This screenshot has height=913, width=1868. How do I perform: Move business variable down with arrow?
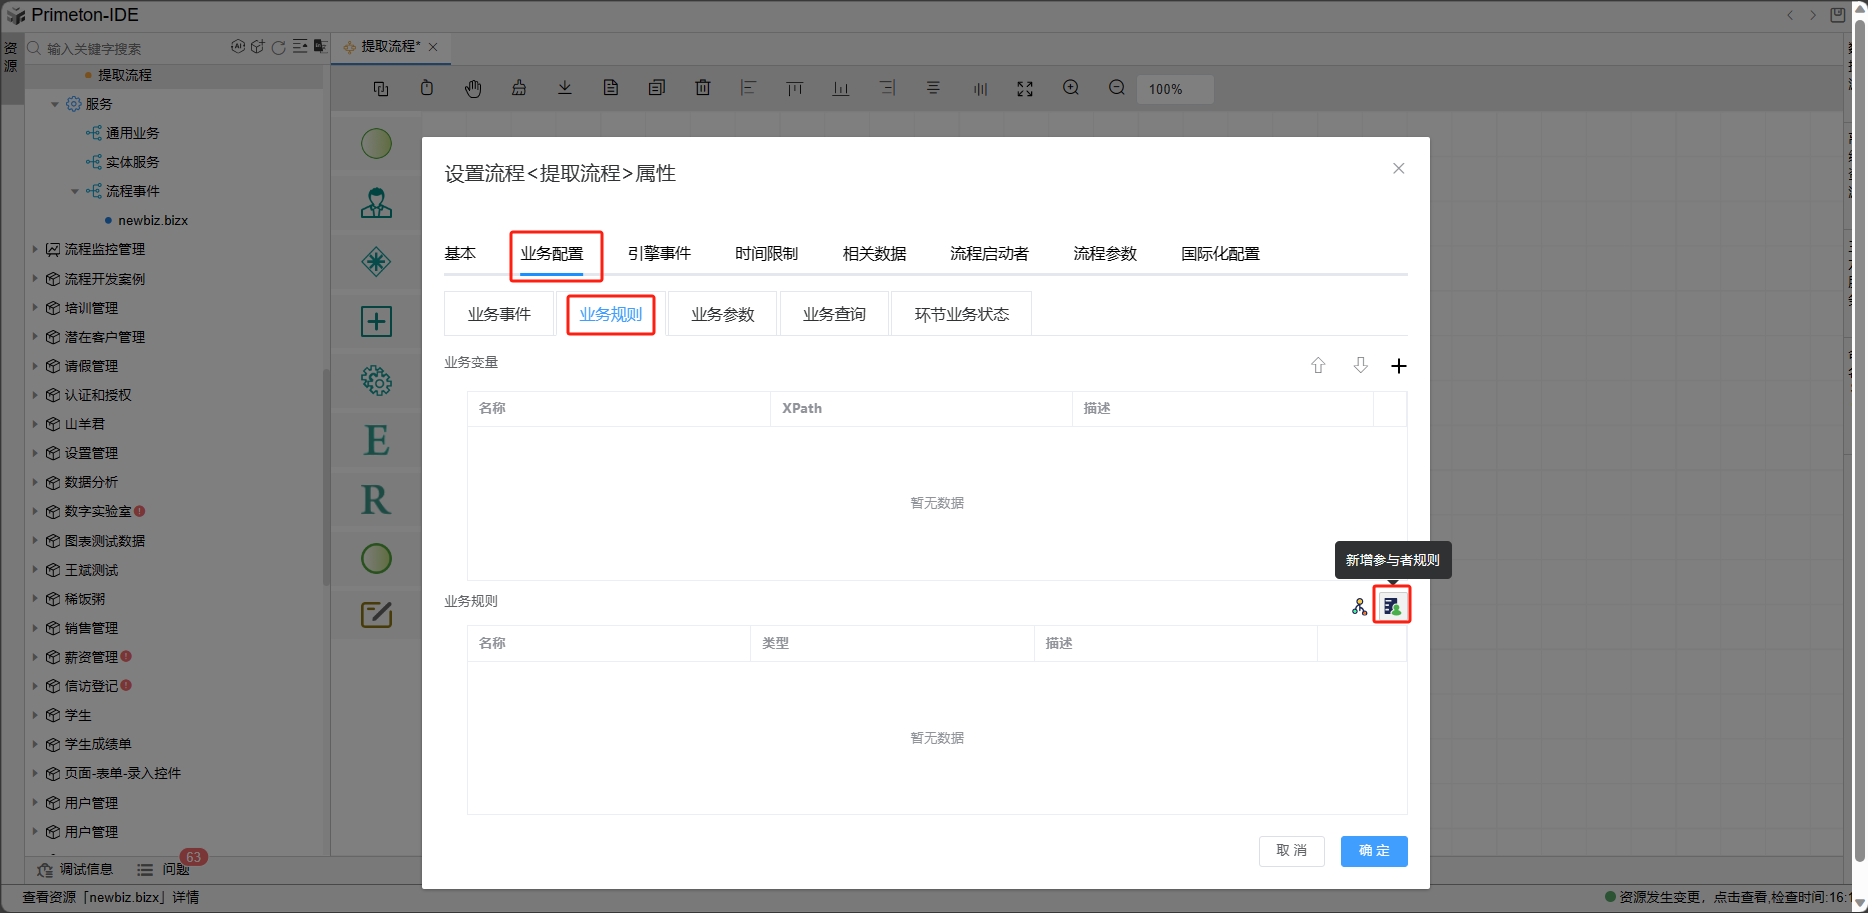click(x=1360, y=366)
